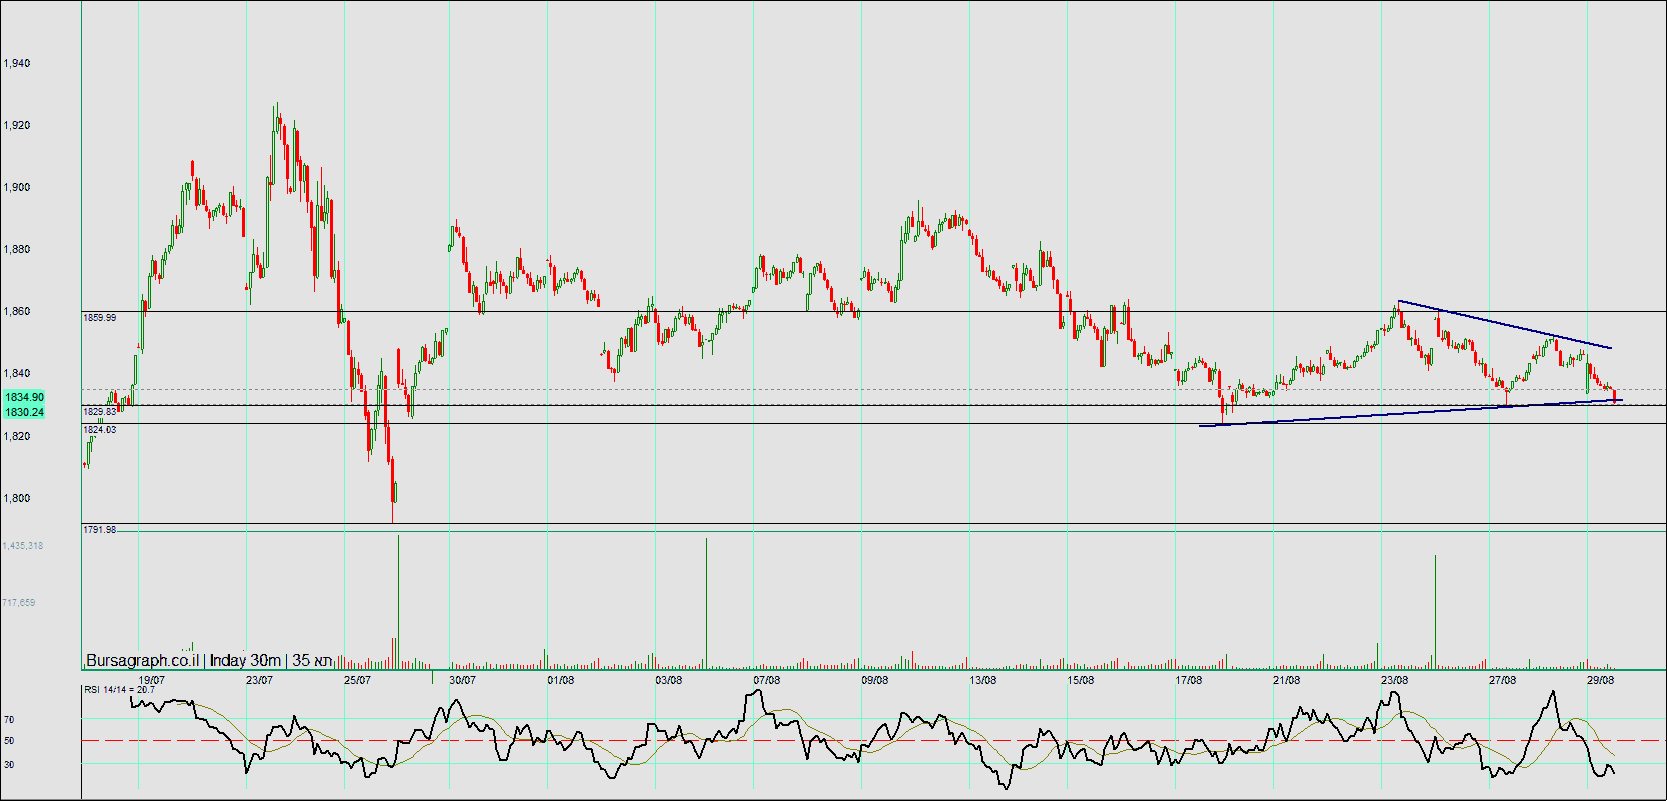Click the RSI 70 level label
This screenshot has height=801, width=1667.
tap(9, 720)
